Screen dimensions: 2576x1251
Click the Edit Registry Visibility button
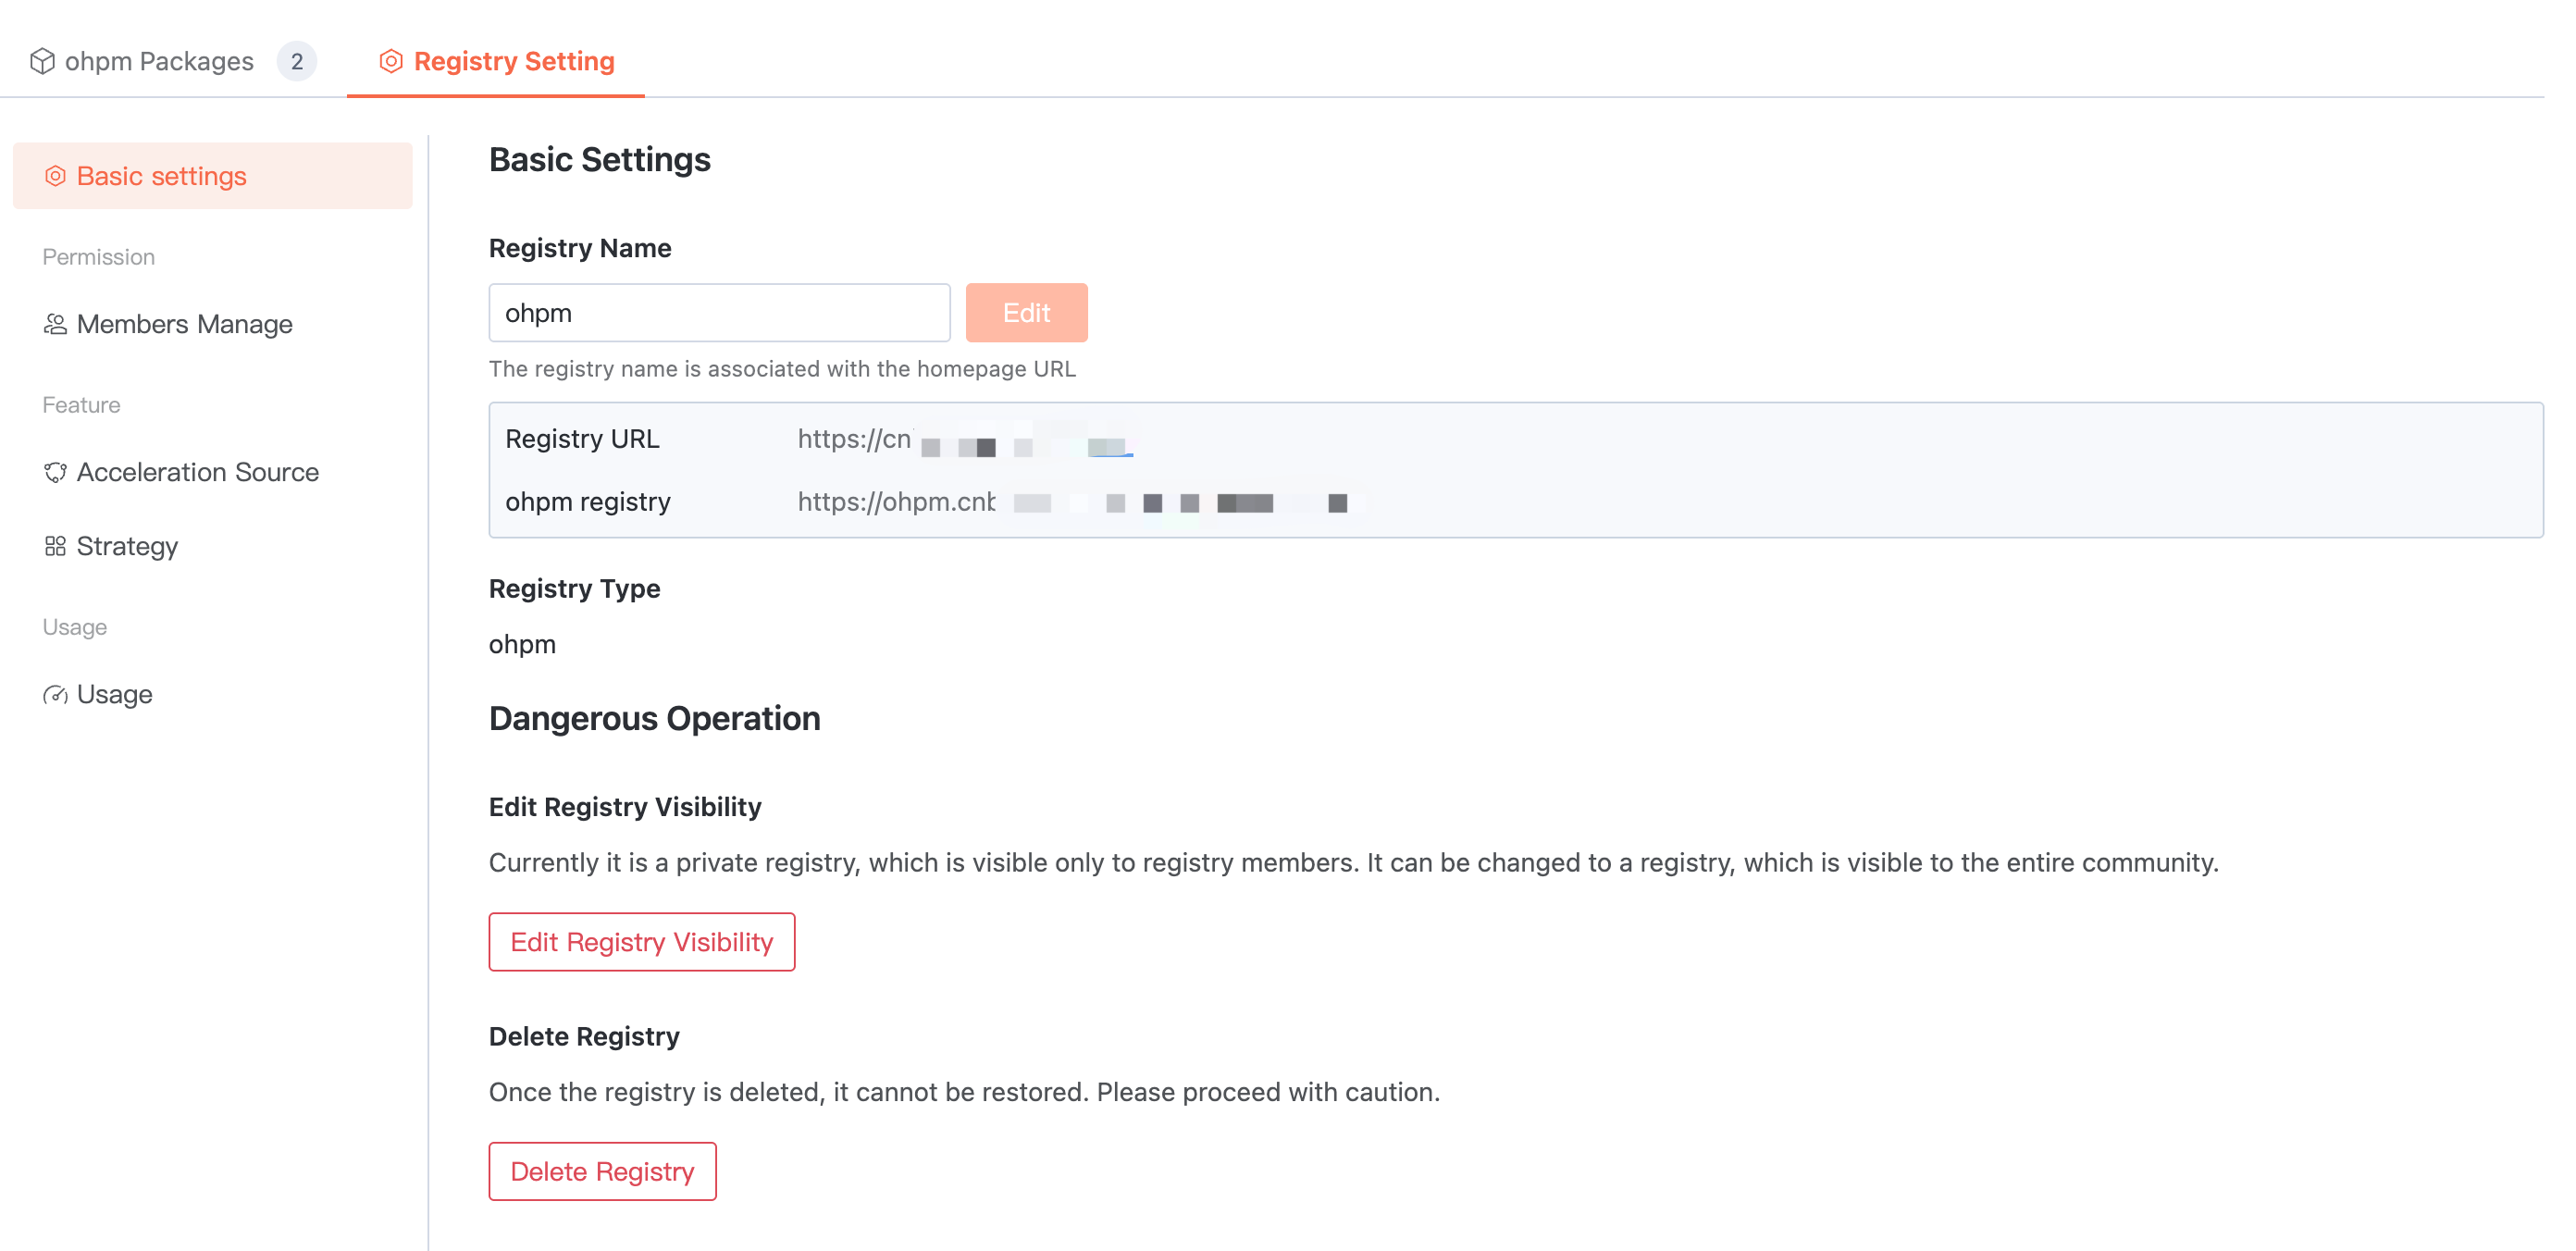tap(641, 941)
